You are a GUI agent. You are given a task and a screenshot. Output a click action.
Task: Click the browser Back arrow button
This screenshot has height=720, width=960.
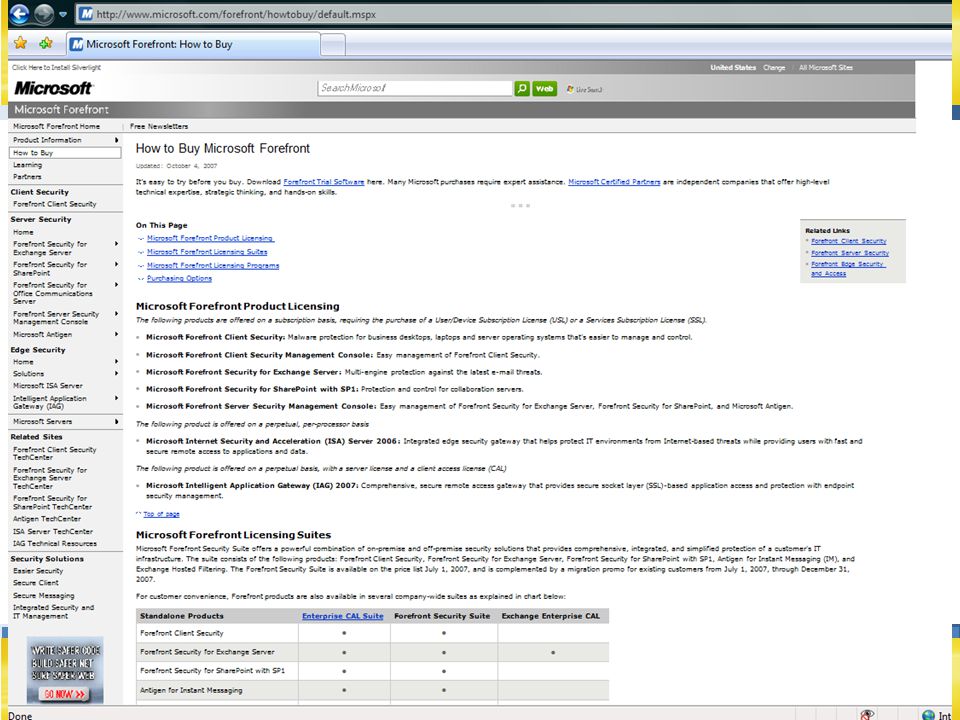pyautogui.click(x=20, y=13)
